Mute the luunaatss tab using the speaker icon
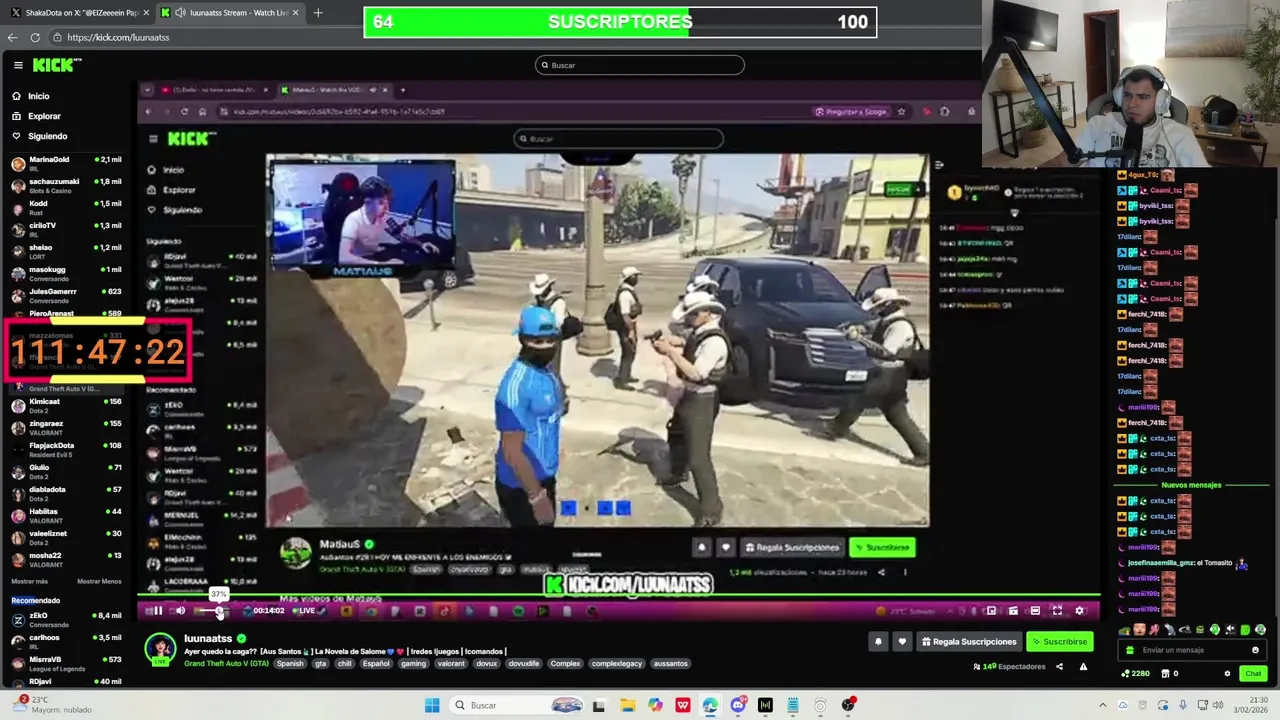 (x=180, y=13)
